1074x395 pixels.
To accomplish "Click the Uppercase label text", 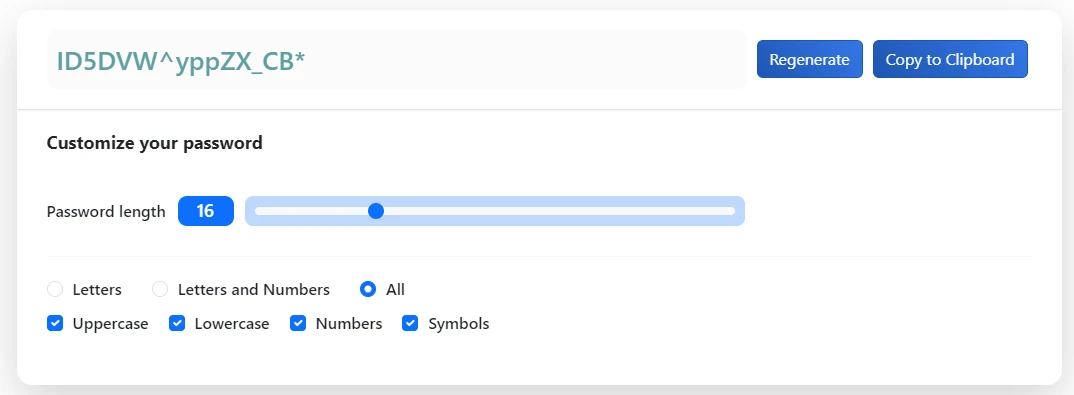I will click(110, 324).
